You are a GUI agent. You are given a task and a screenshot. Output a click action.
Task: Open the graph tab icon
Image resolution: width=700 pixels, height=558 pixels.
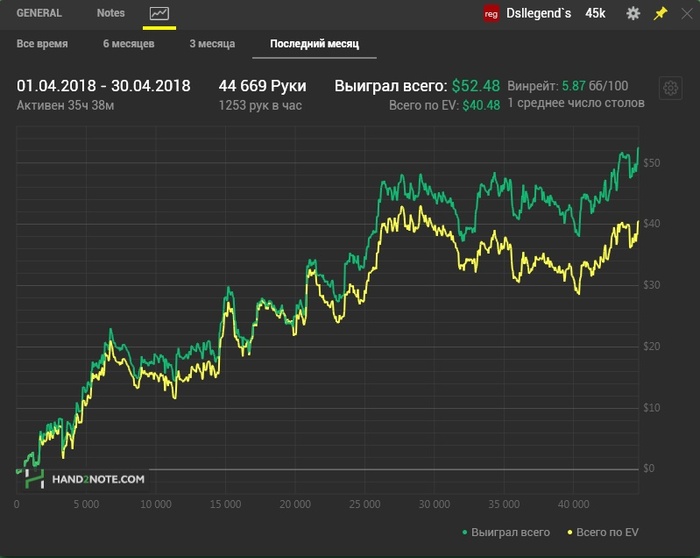159,13
